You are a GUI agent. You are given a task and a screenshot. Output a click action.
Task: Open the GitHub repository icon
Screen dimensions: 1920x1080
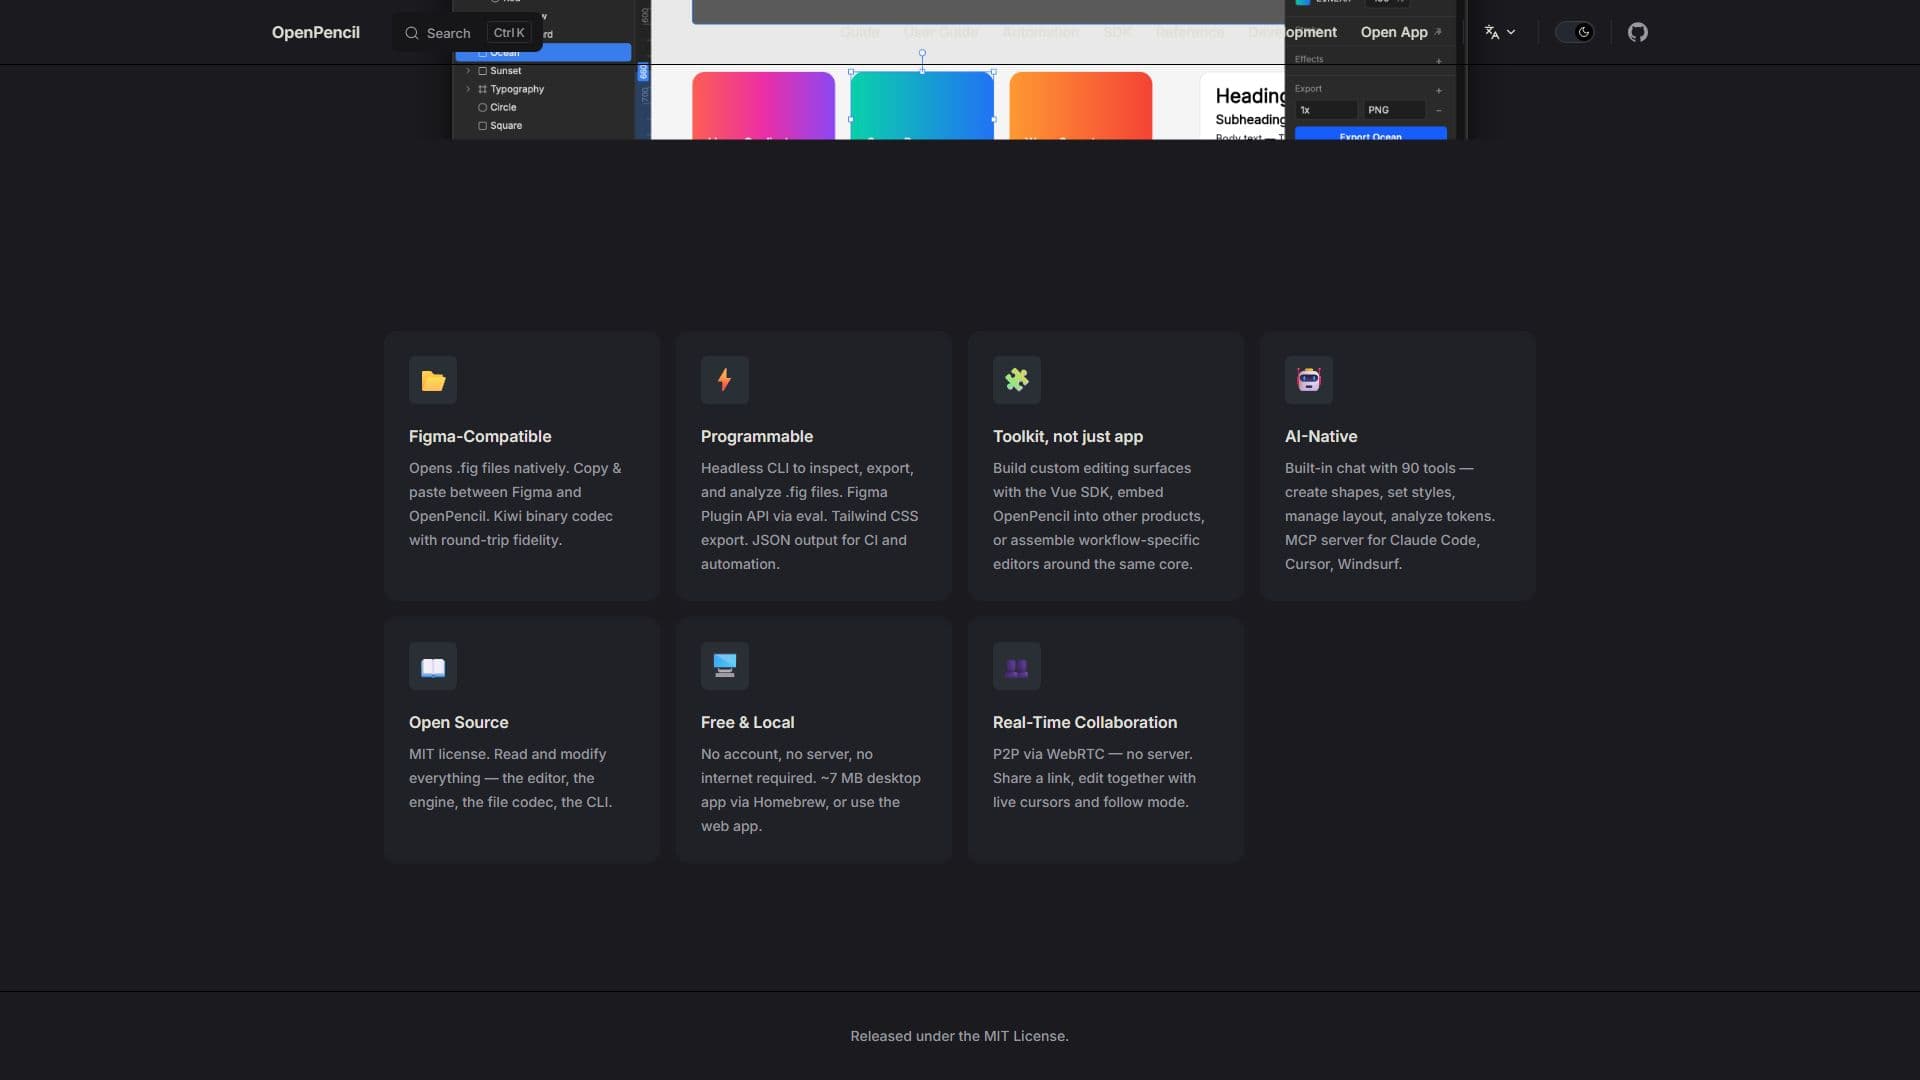(1637, 32)
